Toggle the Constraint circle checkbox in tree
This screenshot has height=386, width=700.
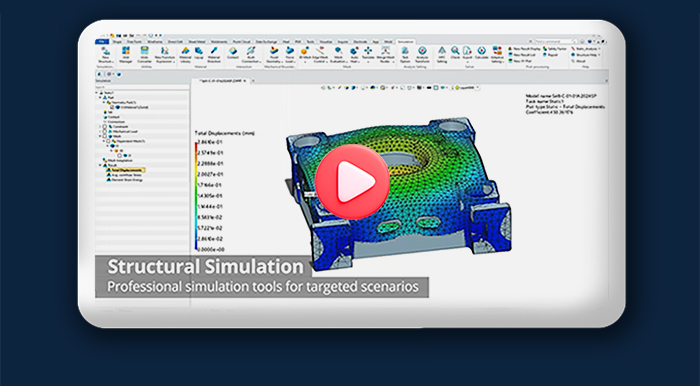click(105, 126)
